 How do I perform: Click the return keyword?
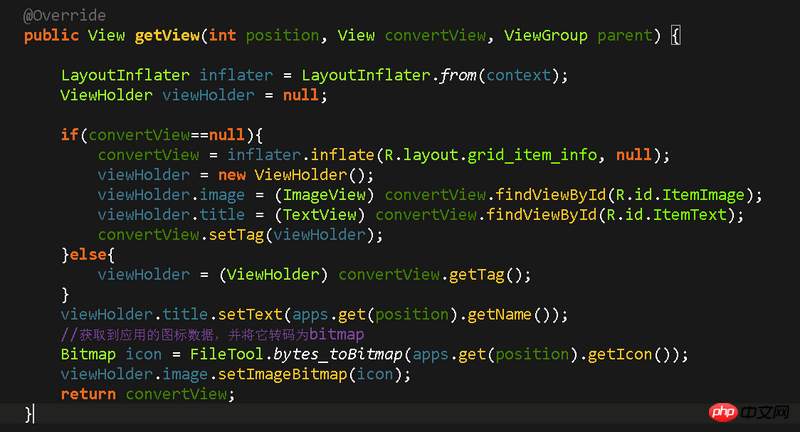(x=88, y=393)
